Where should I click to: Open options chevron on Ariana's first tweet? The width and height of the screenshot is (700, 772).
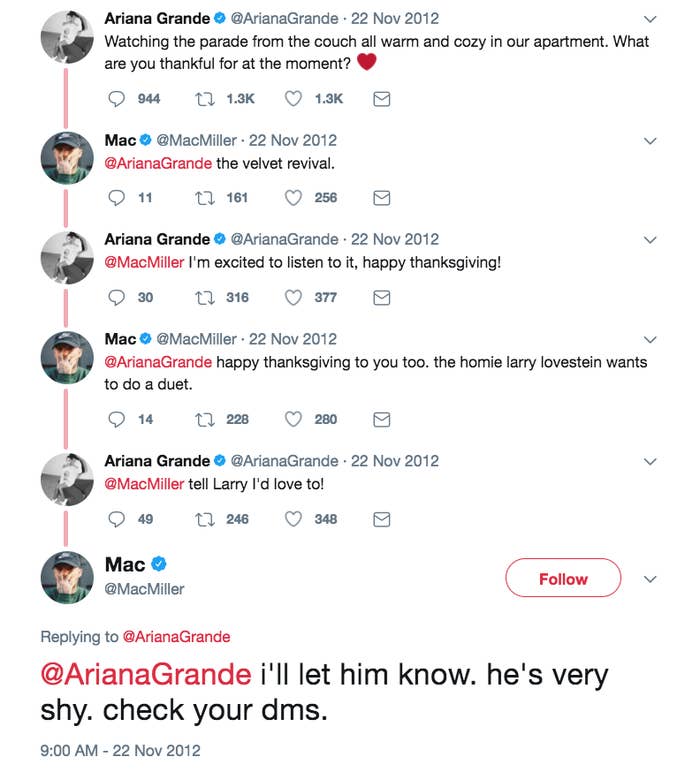650,19
